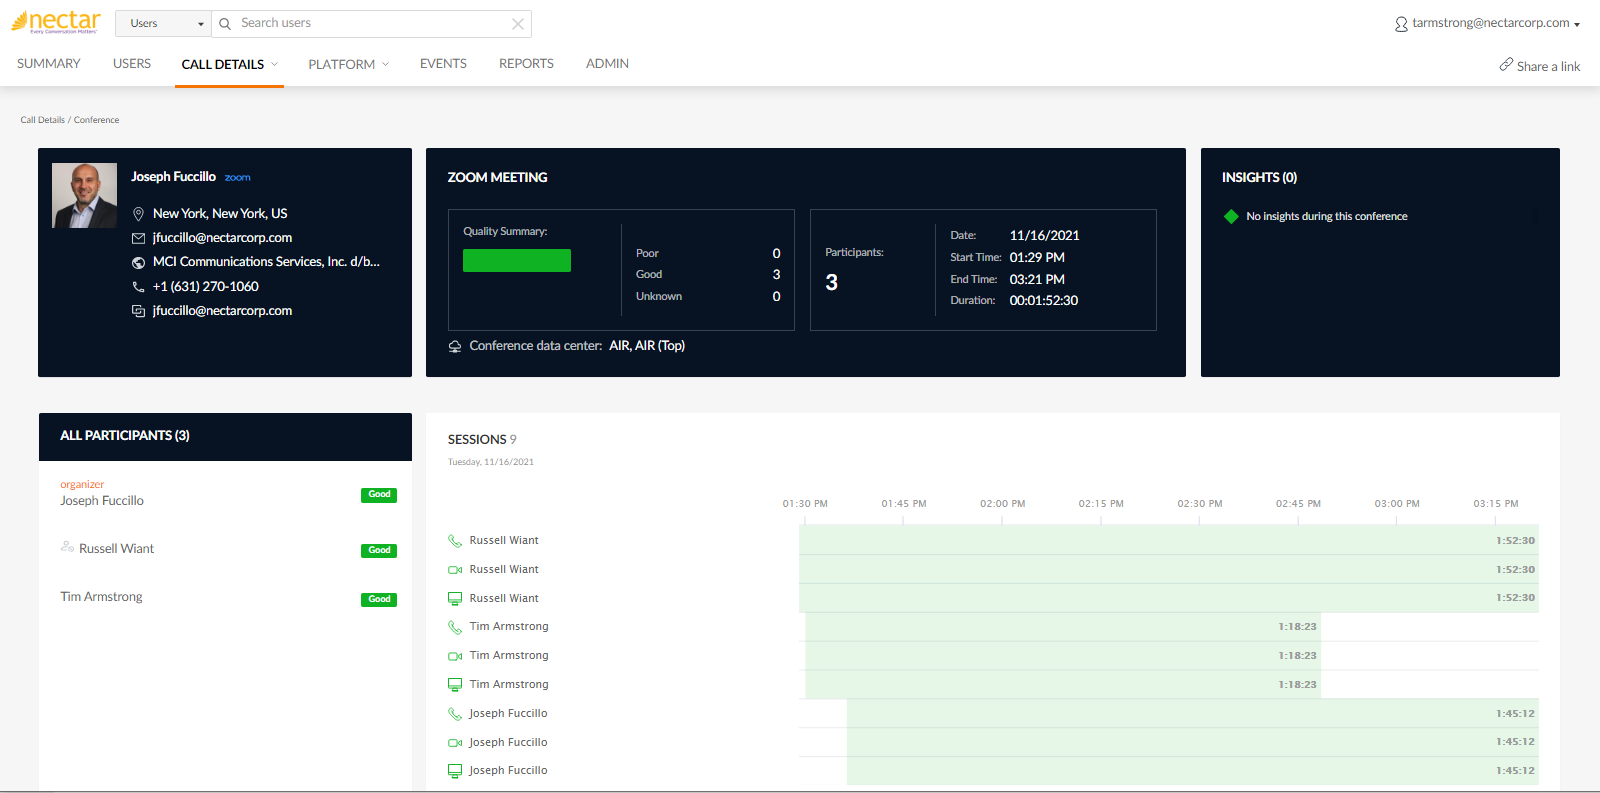The width and height of the screenshot is (1600, 793).
Task: Click Call Details breadcrumb link
Action: coord(42,120)
